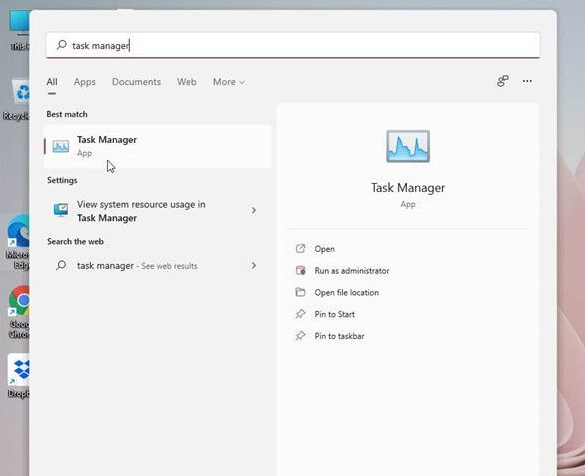This screenshot has width=585, height=476.
Task: Switch to the Apps tab
Action: (85, 82)
